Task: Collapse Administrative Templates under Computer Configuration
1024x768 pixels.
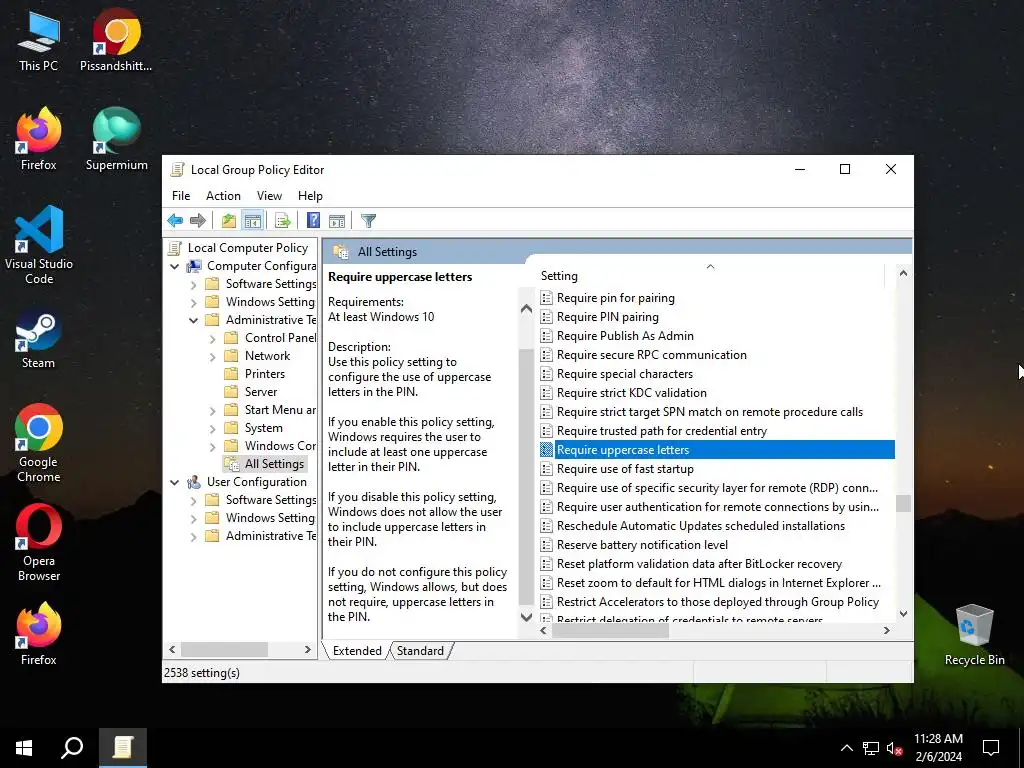Action: coord(193,320)
